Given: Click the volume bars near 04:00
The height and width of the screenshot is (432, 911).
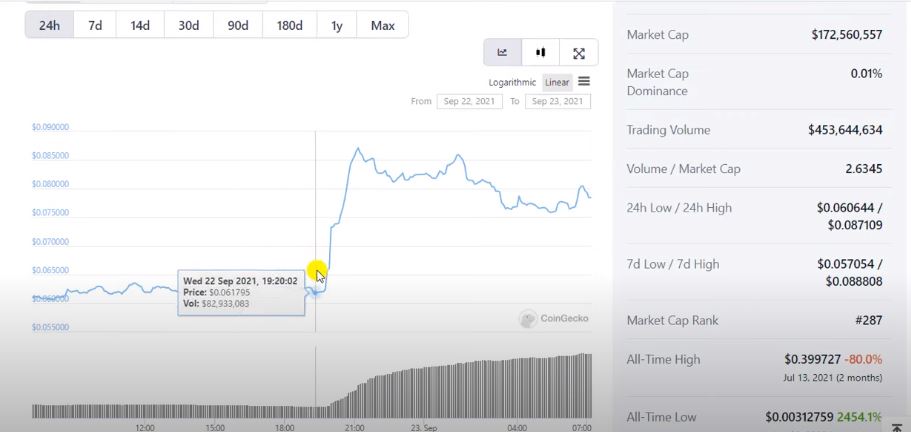Looking at the screenshot, I should 517,388.
